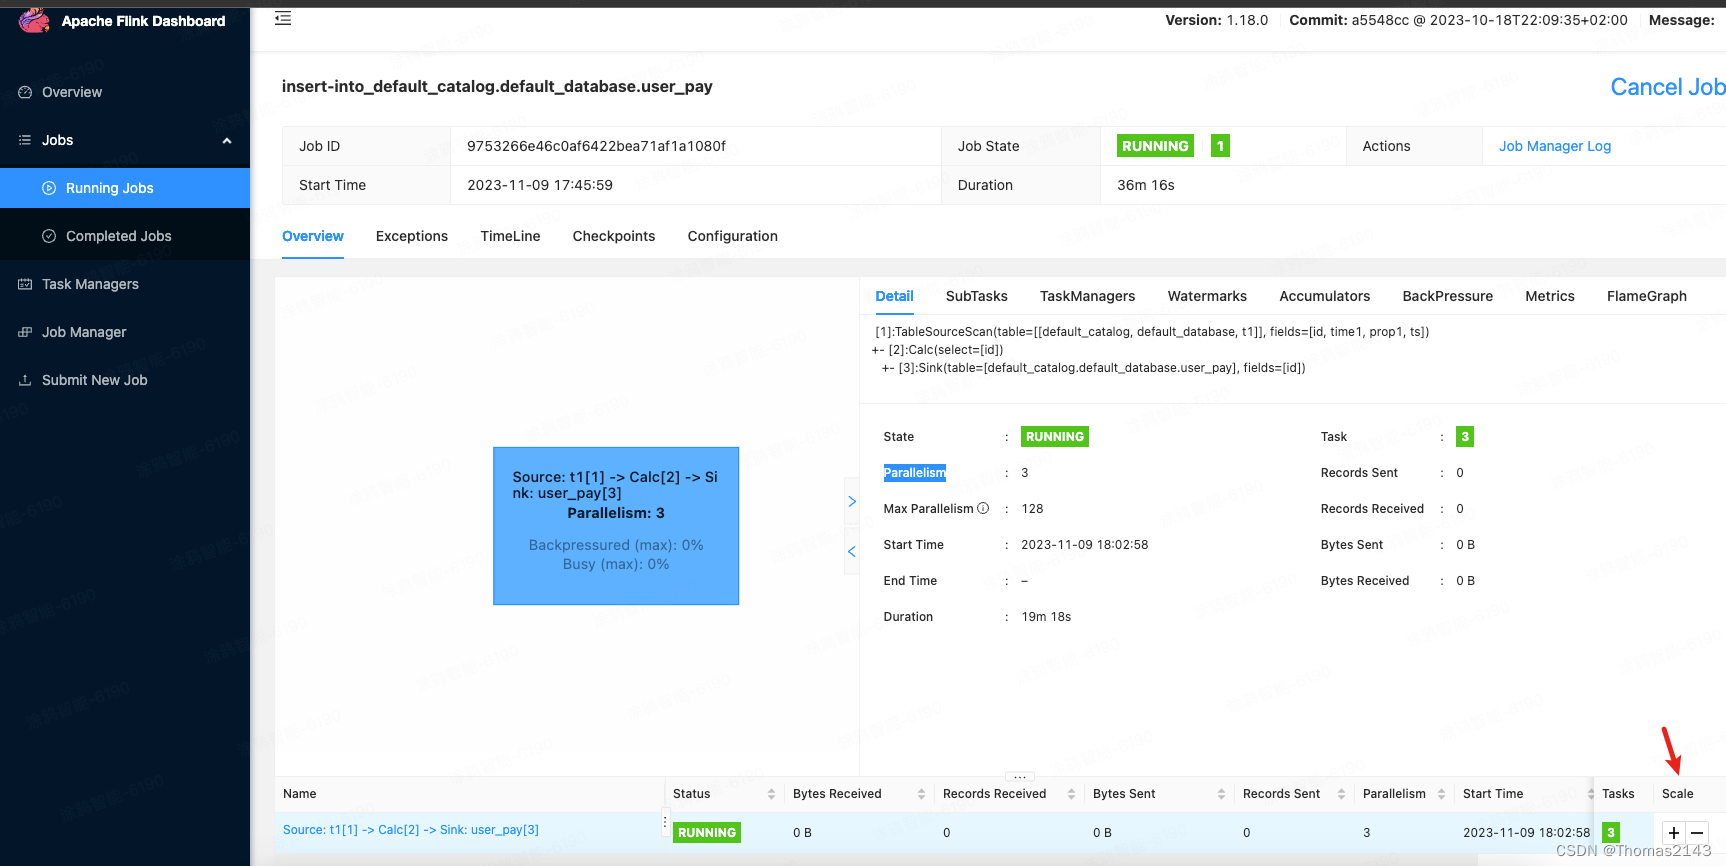Select the Detail tab
Screen dimensions: 1726x866
894,296
